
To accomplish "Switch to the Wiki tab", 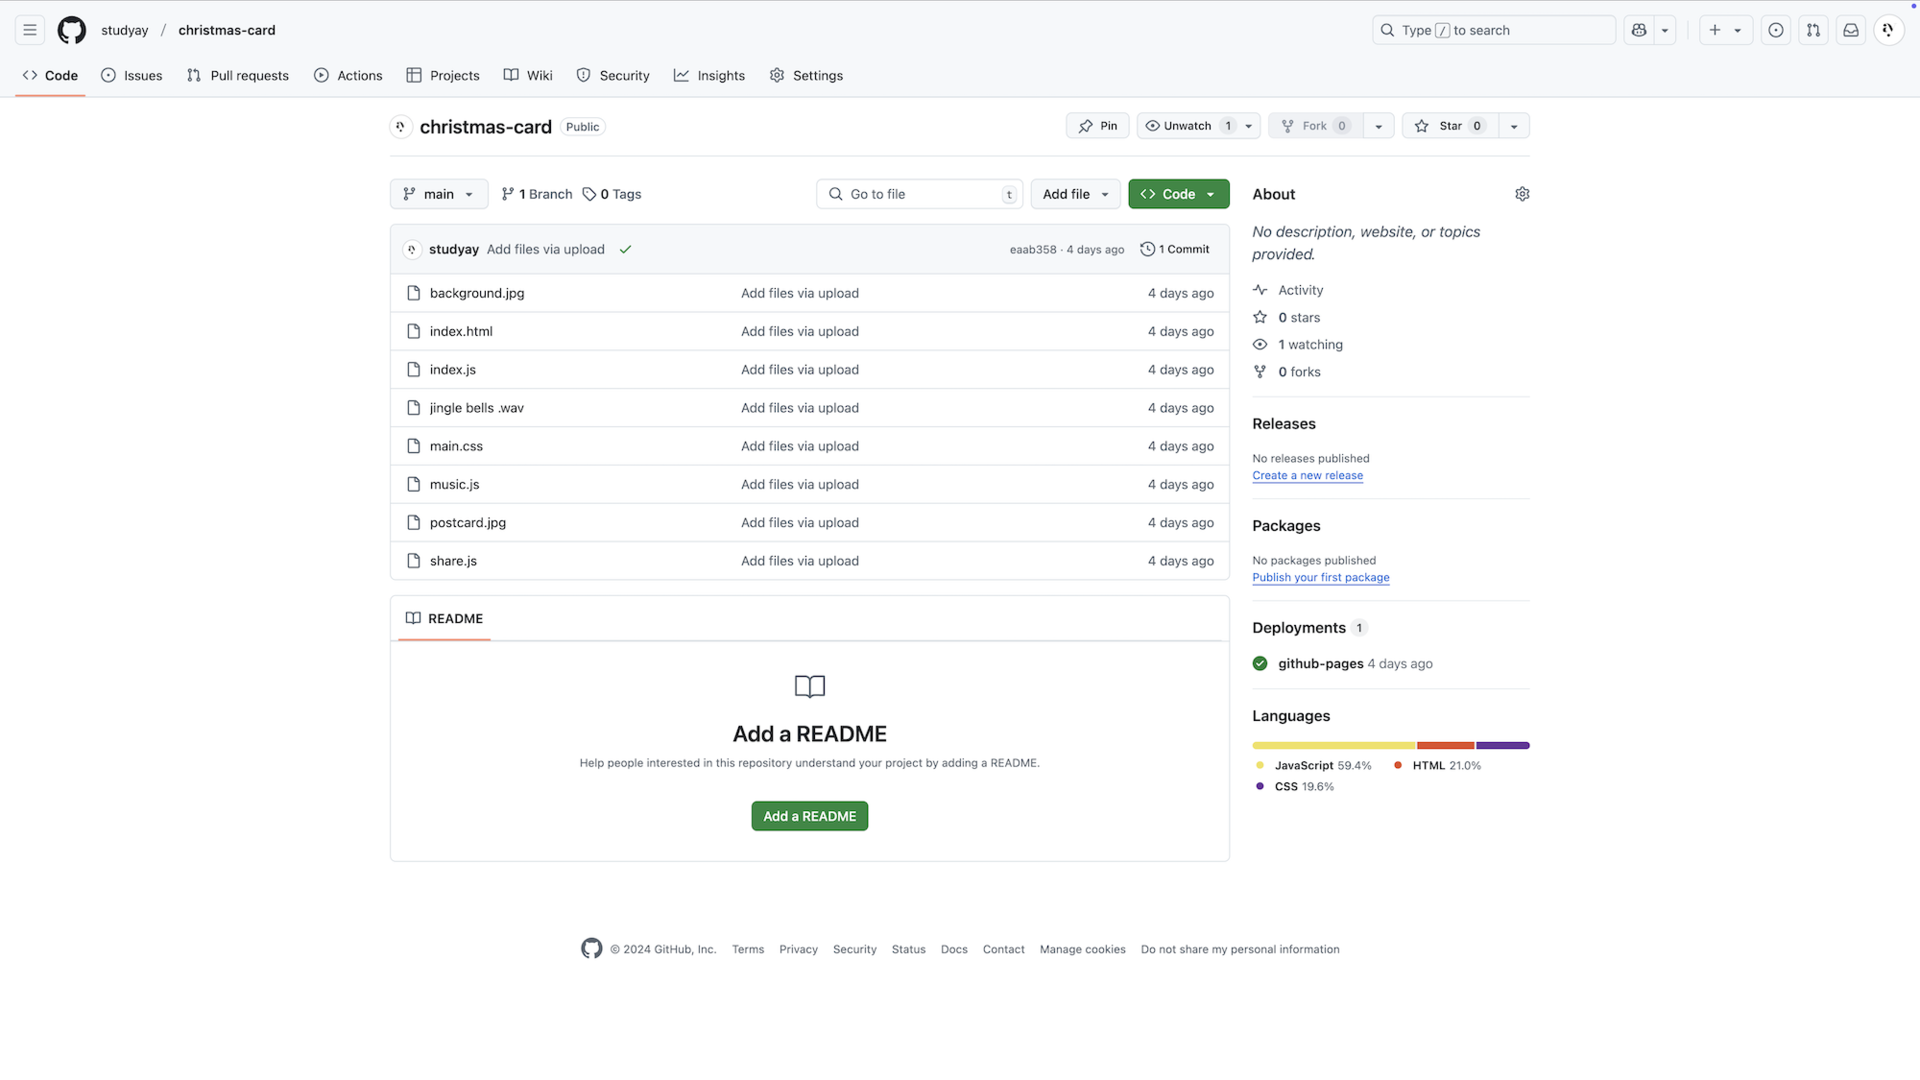I will (528, 75).
